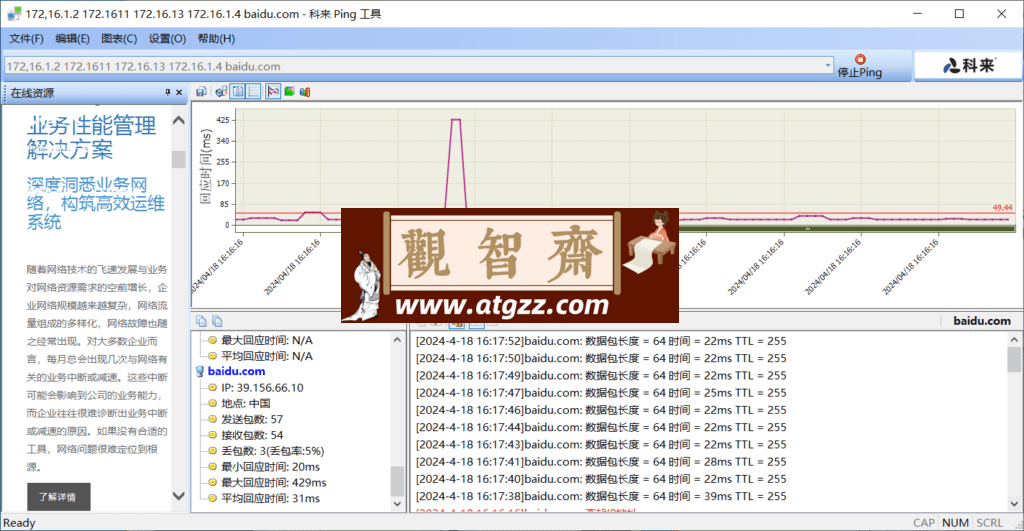Toggle the line chart mode icon
Viewport: 1024px width, 531px height.
tap(273, 91)
